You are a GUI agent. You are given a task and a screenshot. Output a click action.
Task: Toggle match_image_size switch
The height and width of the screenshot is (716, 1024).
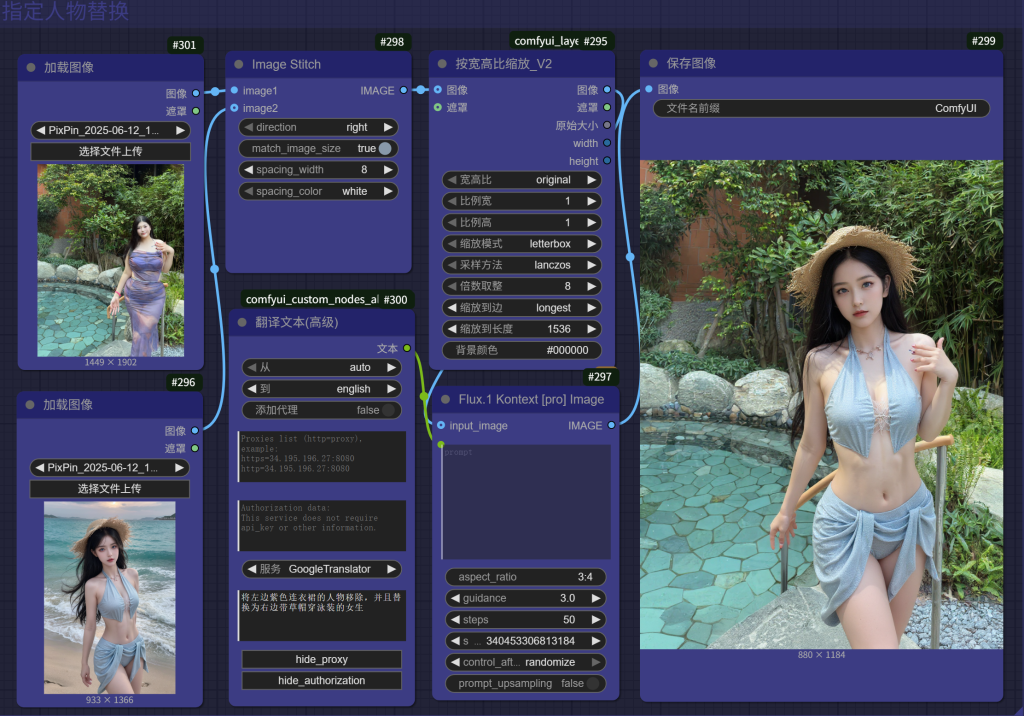(385, 148)
